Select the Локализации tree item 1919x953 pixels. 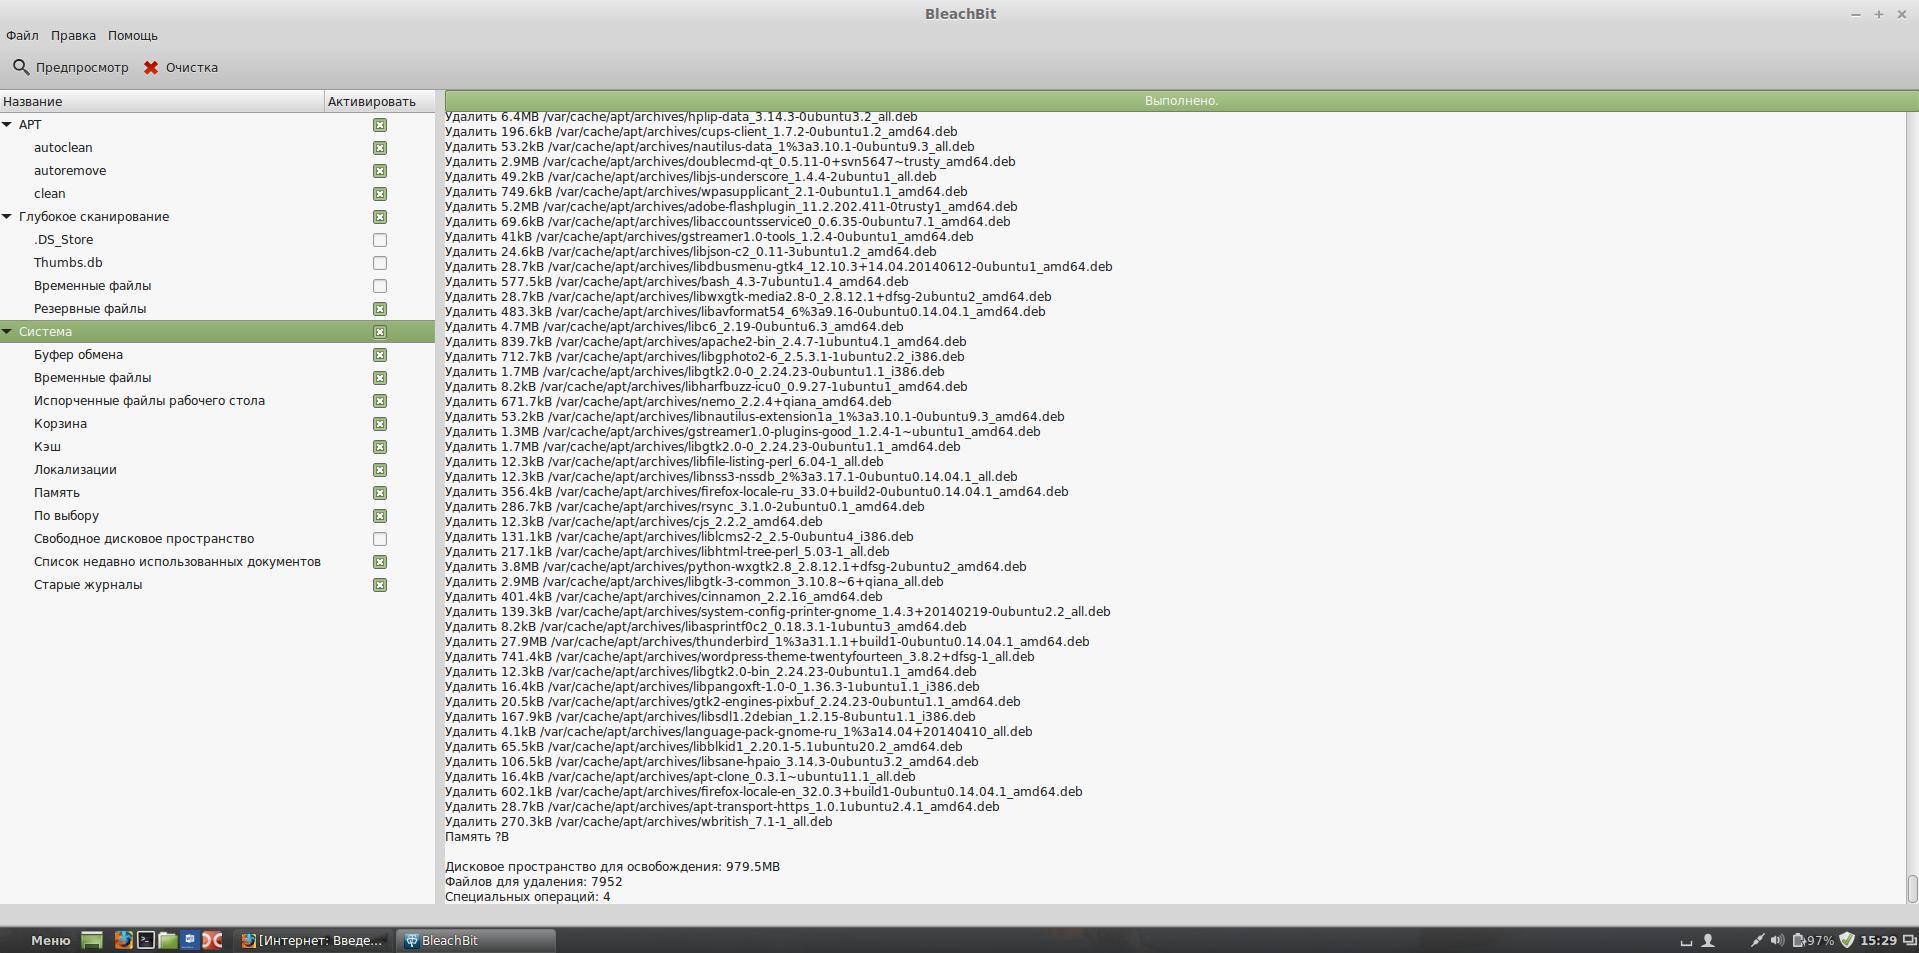[x=75, y=470]
